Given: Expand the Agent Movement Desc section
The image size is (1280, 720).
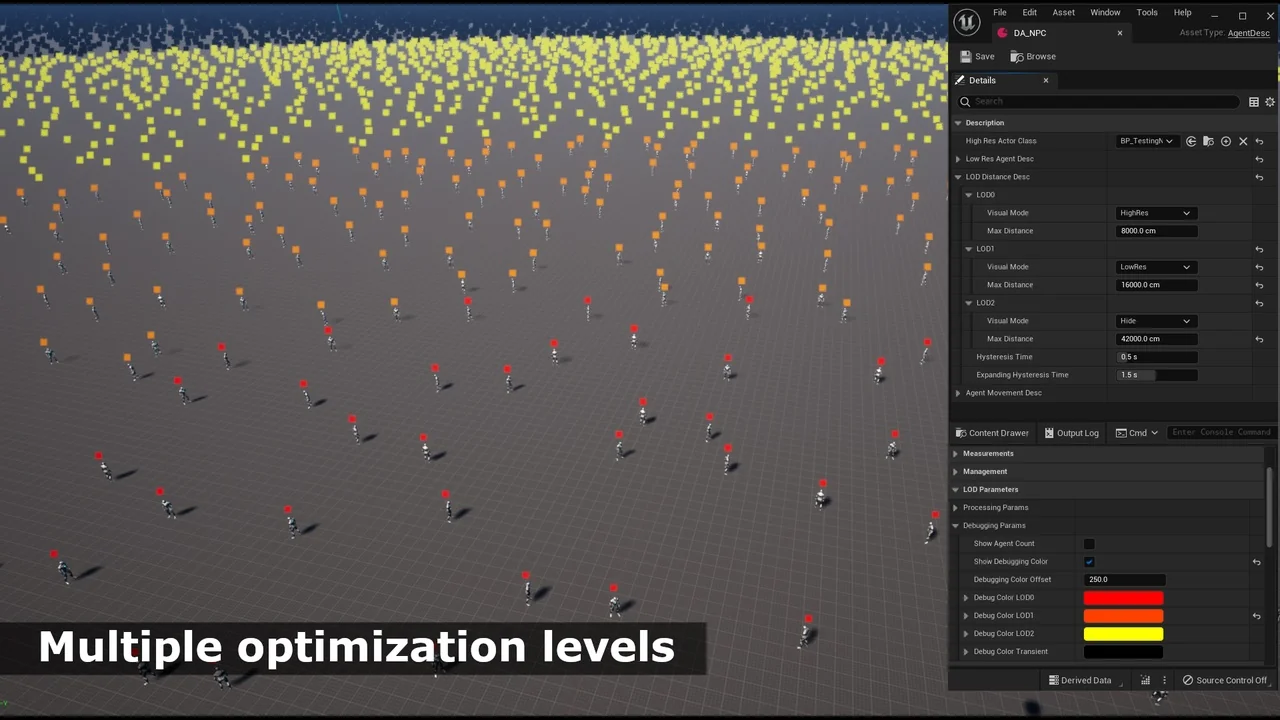Looking at the screenshot, I should (x=958, y=393).
